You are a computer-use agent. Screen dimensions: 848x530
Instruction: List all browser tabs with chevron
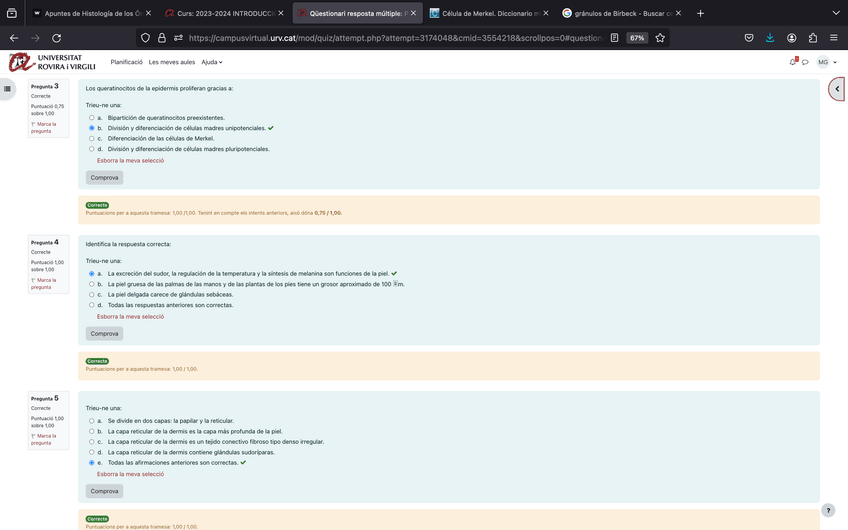(836, 13)
